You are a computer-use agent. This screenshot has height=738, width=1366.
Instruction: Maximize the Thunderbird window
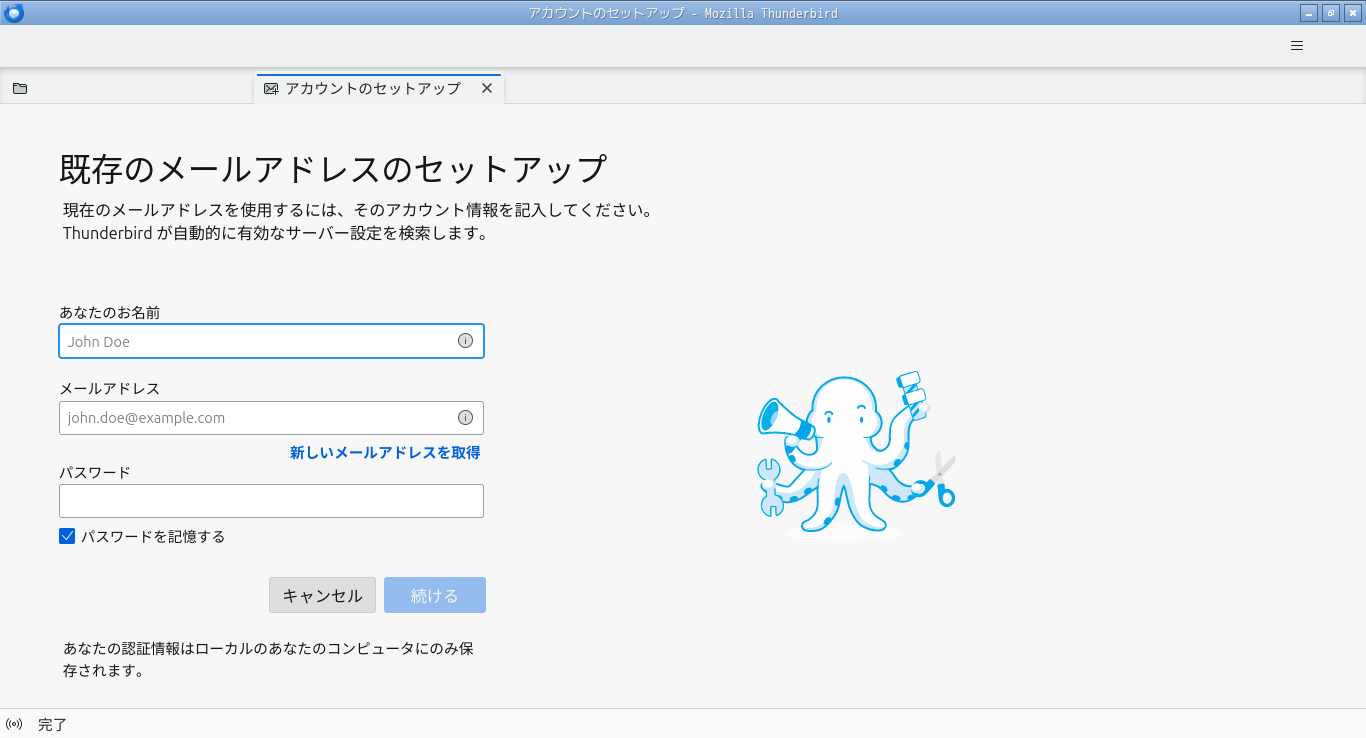pyautogui.click(x=1331, y=13)
